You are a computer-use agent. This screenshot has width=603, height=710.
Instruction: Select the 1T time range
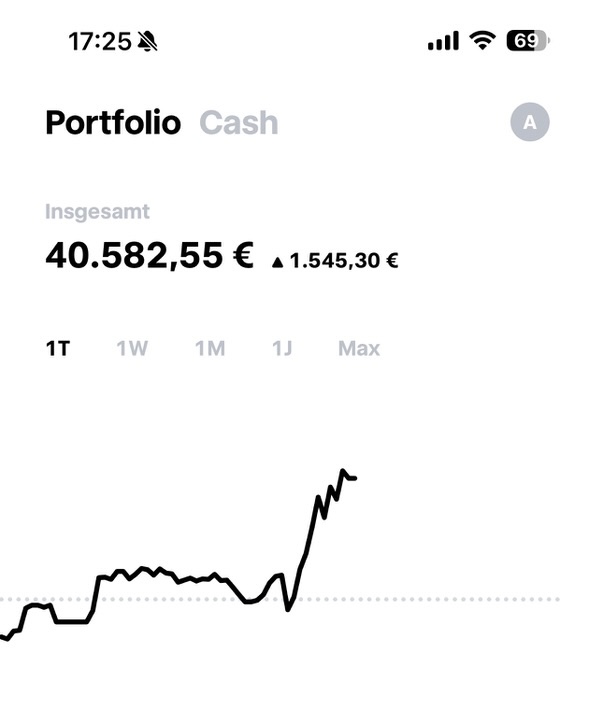[x=58, y=348]
